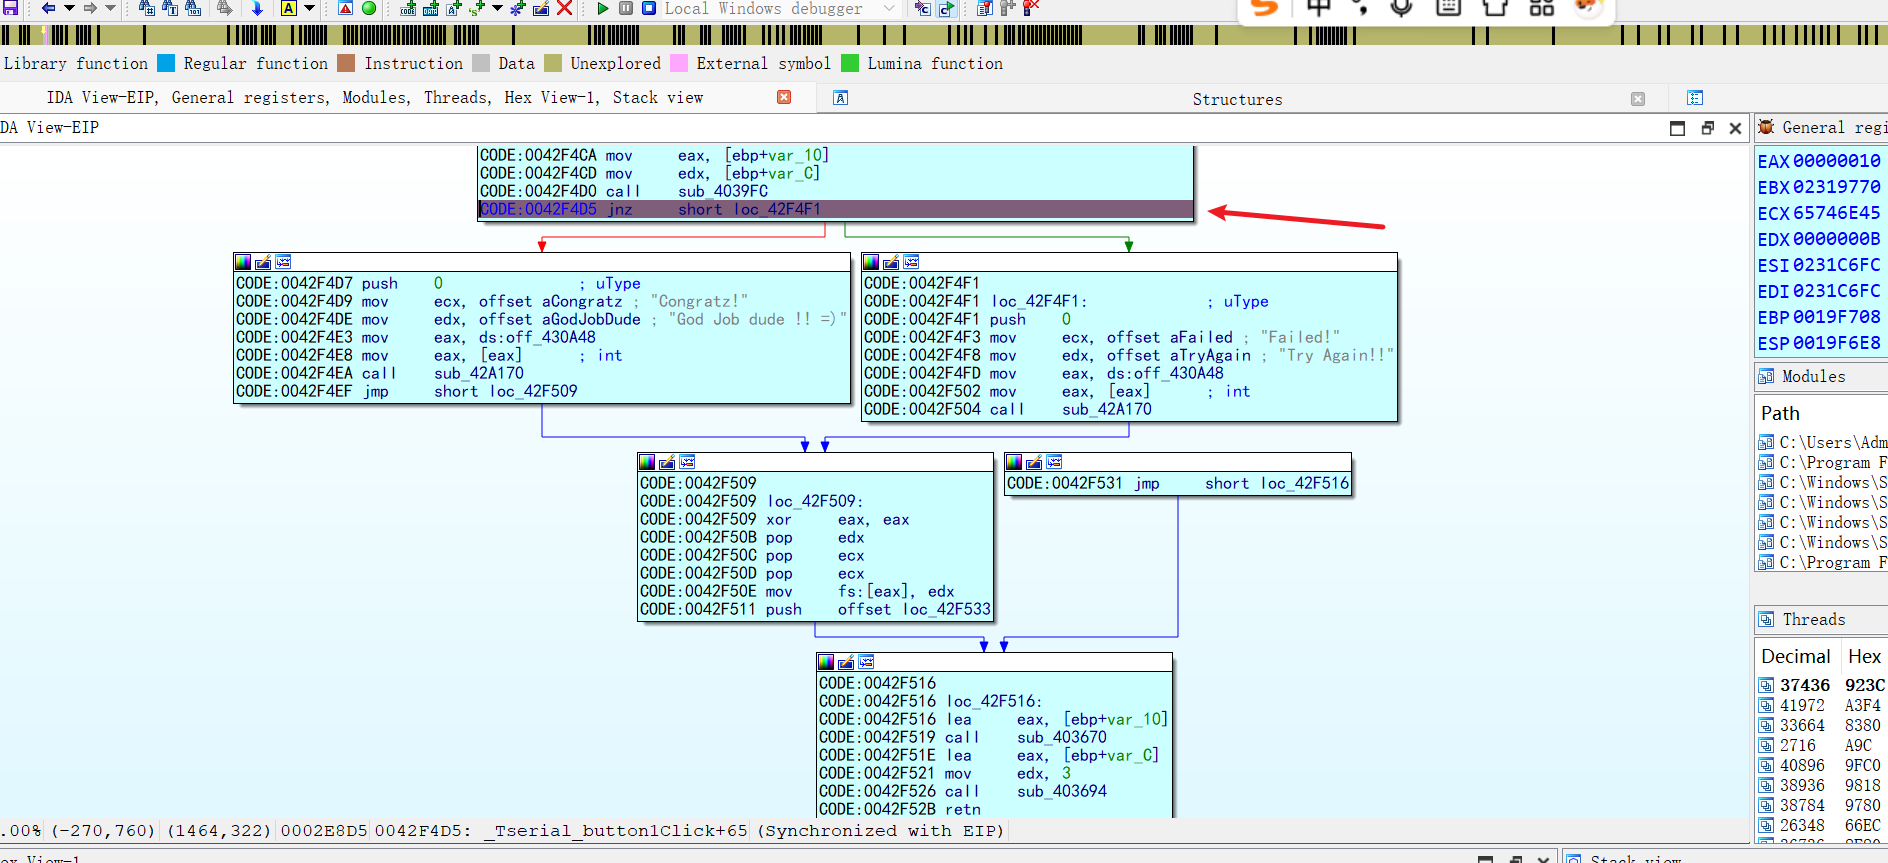Click the 'Path' column header in Modules

(1780, 413)
